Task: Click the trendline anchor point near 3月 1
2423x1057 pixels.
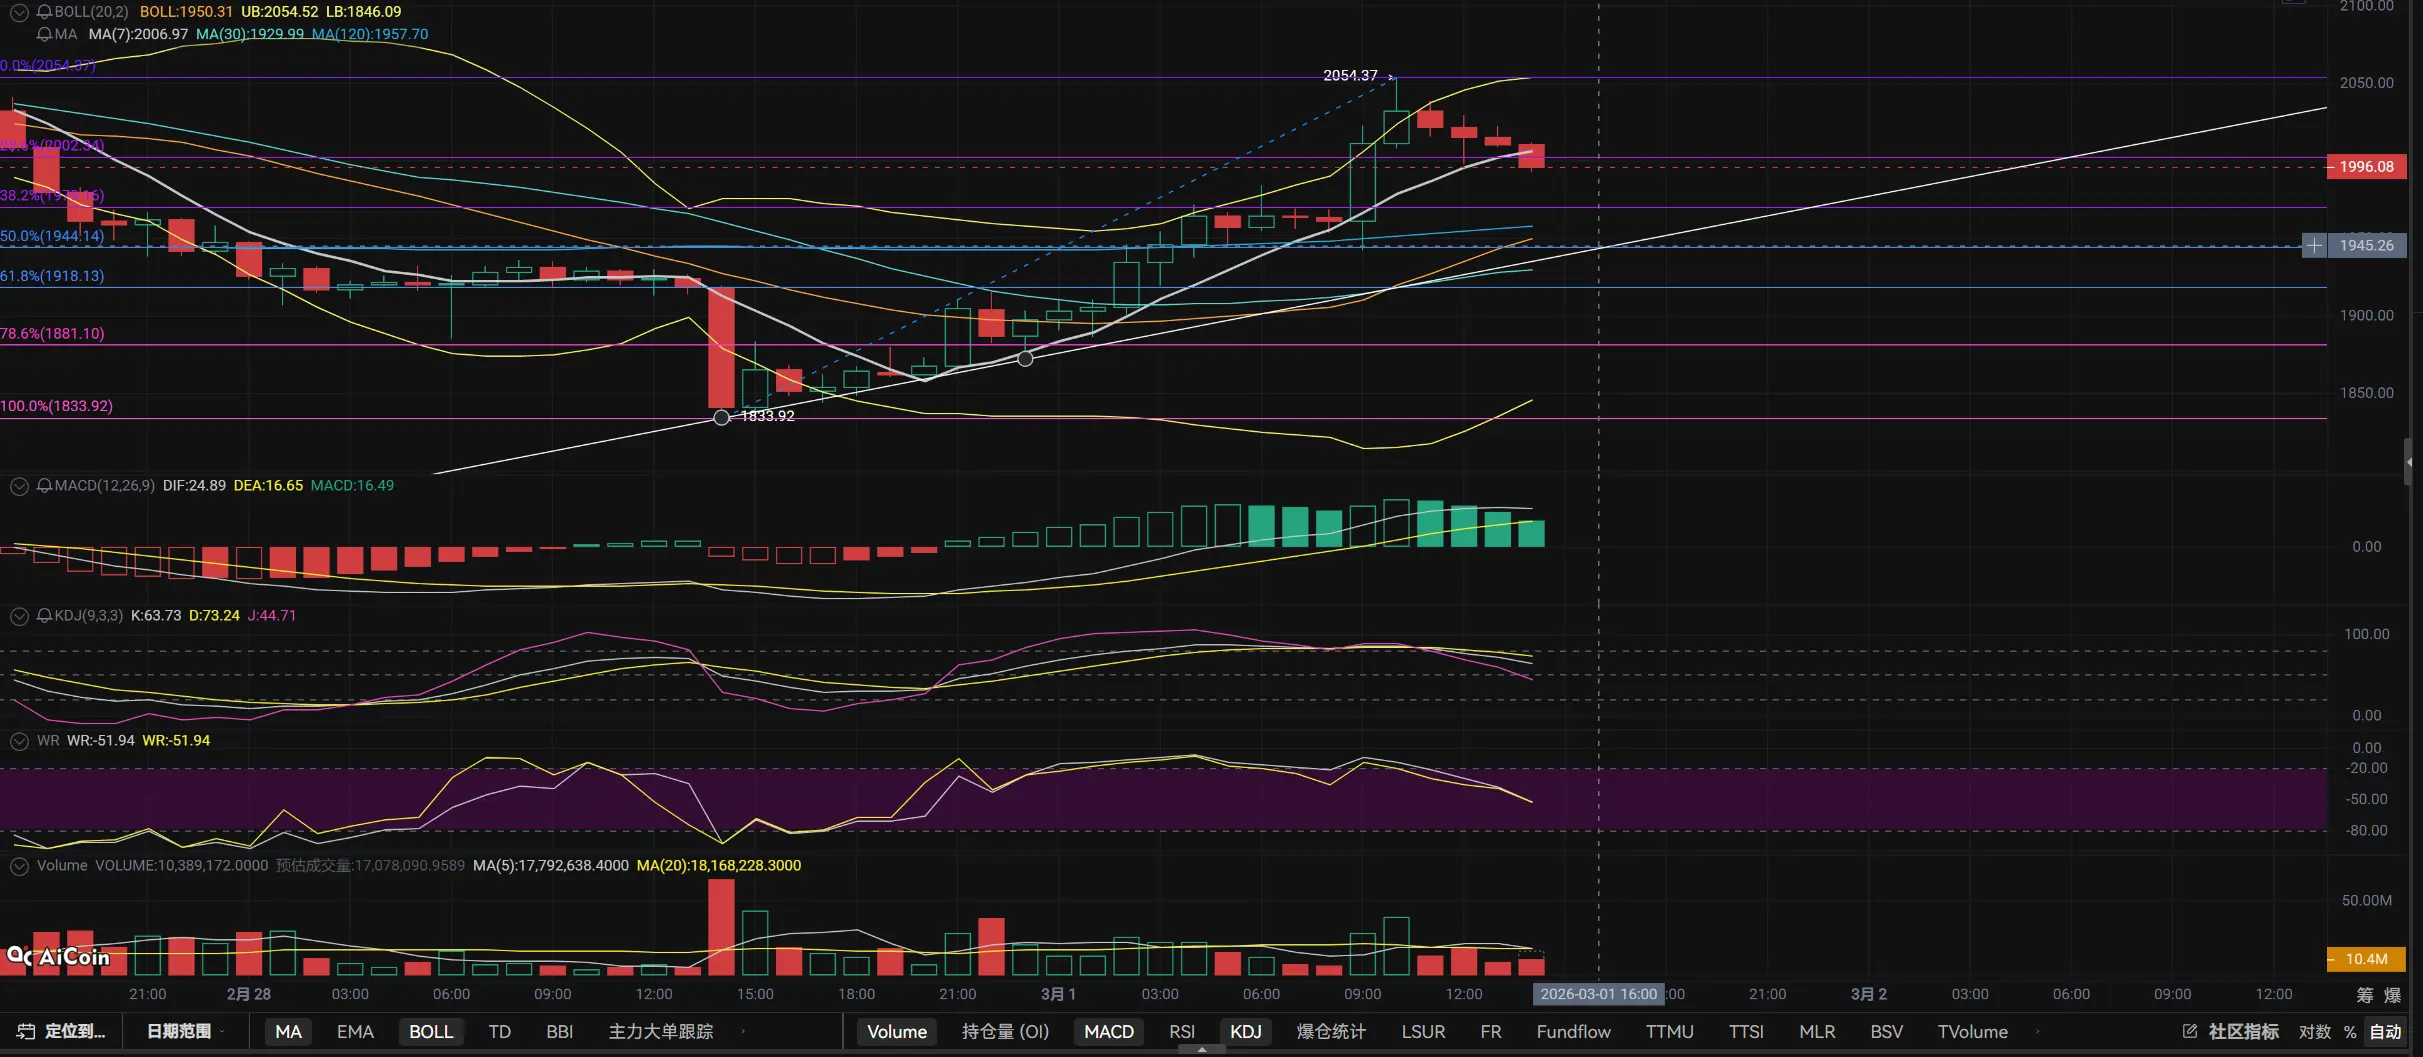Action: pos(1025,359)
